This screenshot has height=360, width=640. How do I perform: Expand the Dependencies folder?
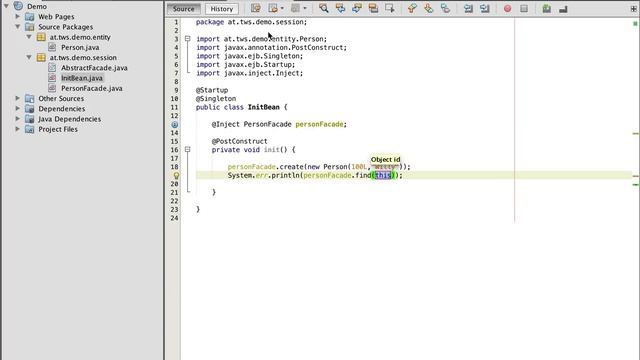(x=18, y=108)
